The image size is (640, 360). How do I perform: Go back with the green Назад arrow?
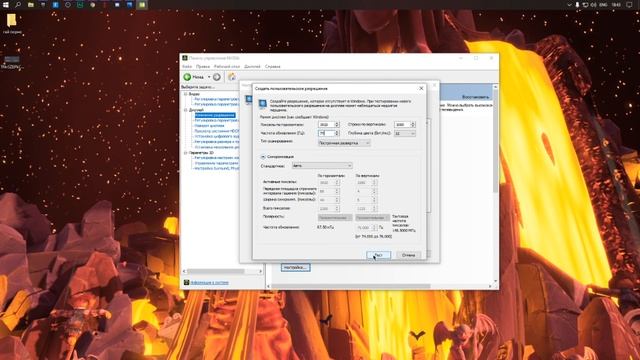pos(187,77)
